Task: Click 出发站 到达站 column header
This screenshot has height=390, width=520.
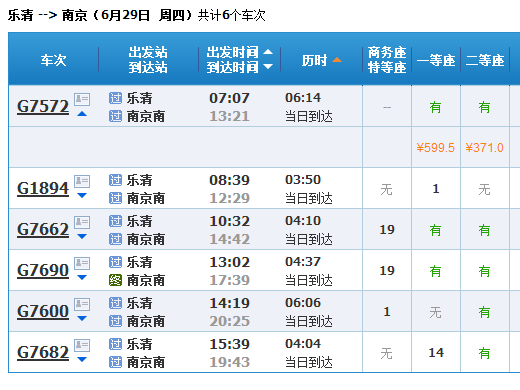Action: coord(148,60)
